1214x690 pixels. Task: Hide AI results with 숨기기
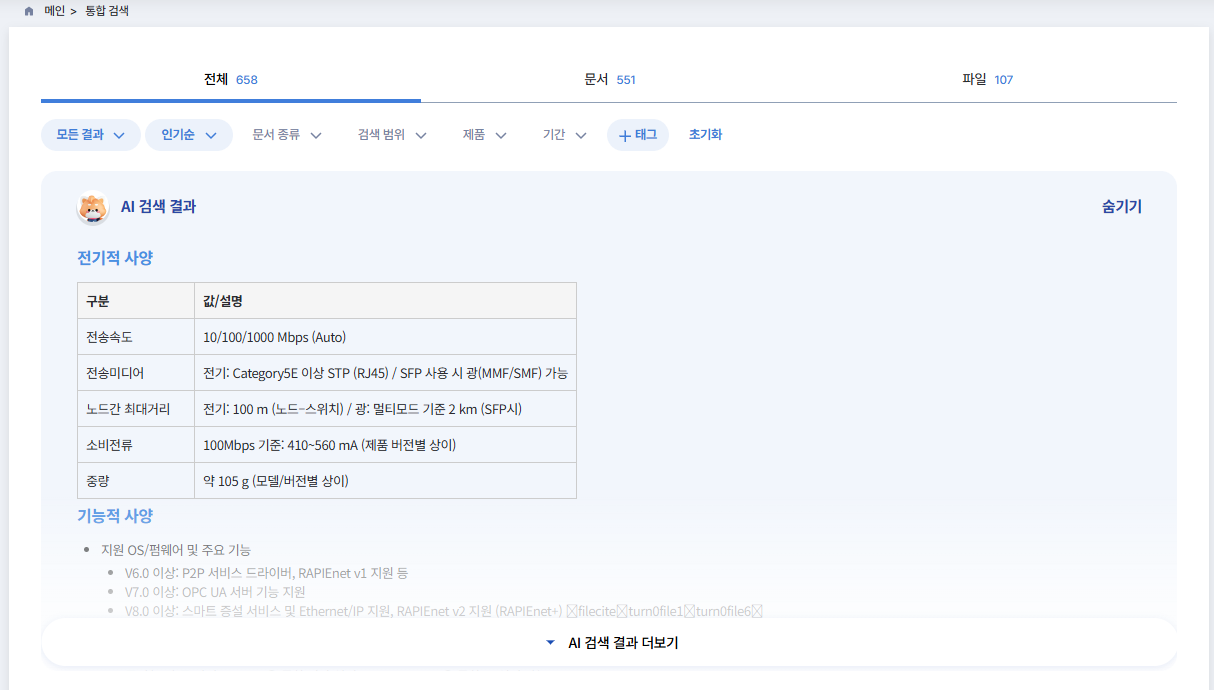(1122, 207)
